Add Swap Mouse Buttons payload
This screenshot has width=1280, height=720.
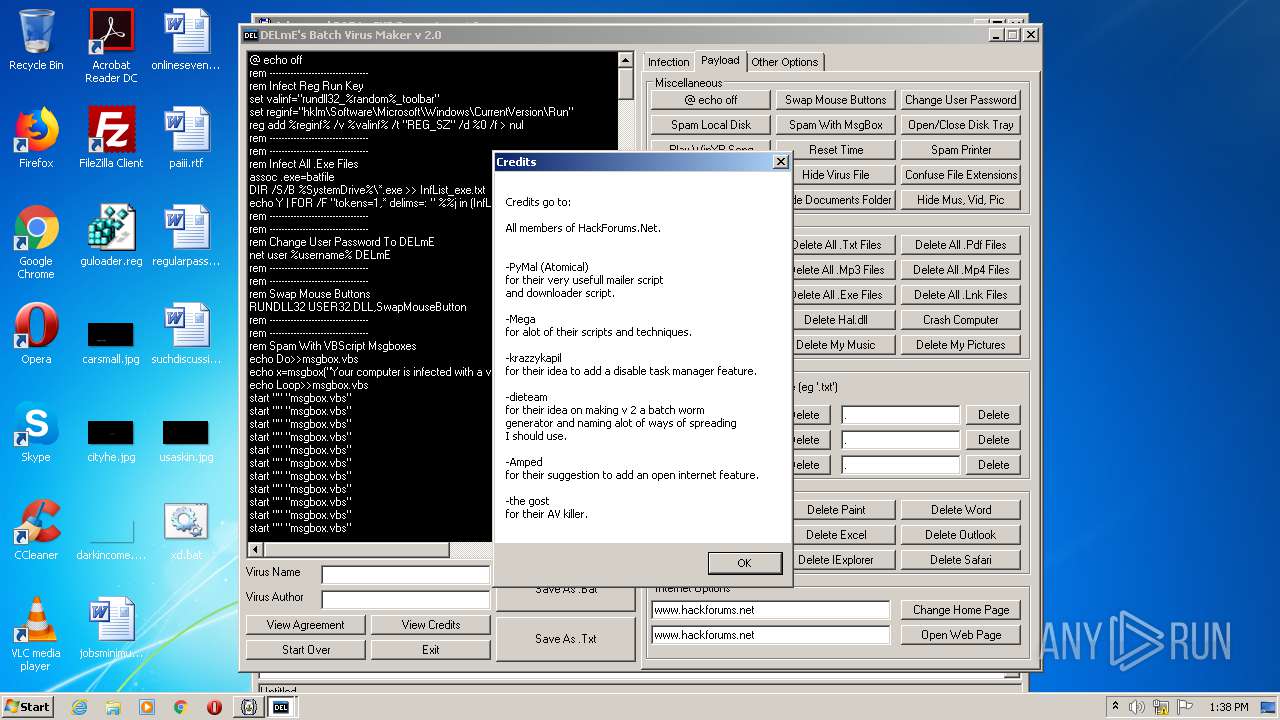(836, 100)
